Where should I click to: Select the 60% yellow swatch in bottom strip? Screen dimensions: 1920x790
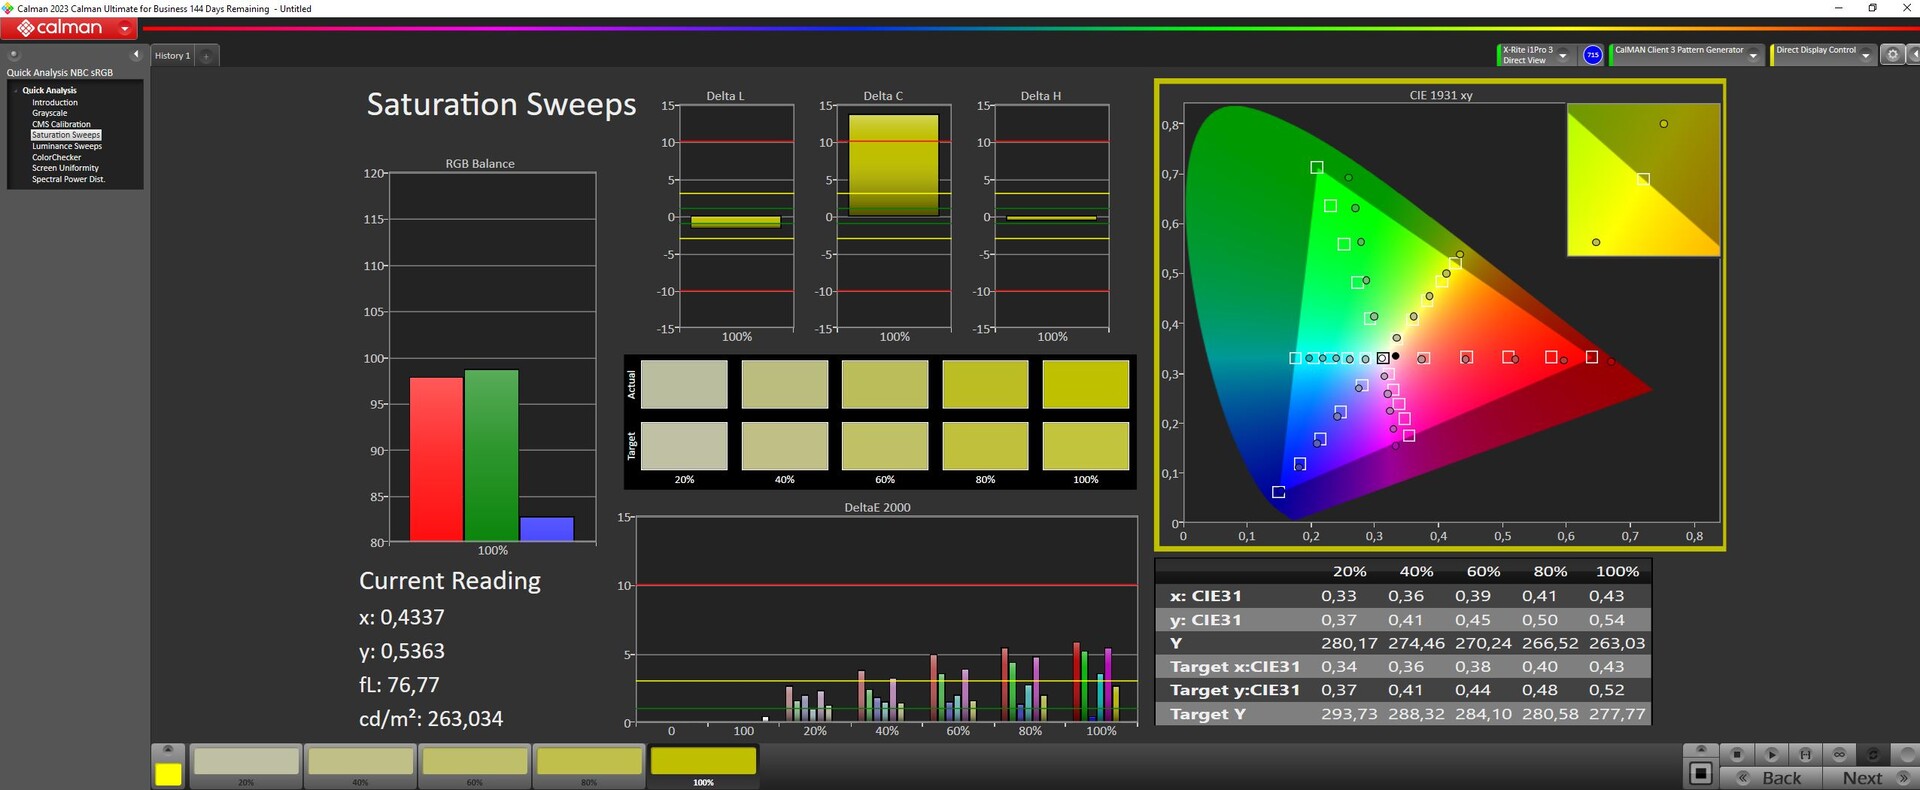(x=474, y=762)
